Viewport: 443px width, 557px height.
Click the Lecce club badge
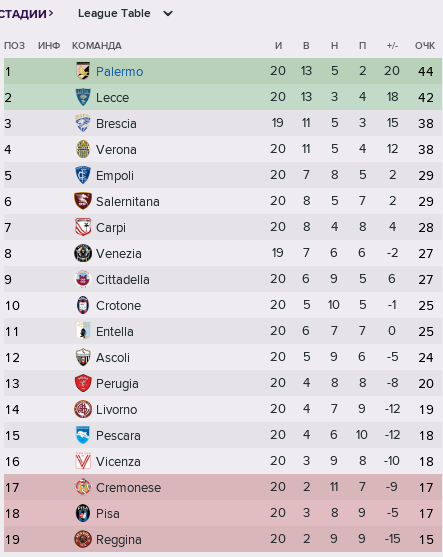[83, 97]
